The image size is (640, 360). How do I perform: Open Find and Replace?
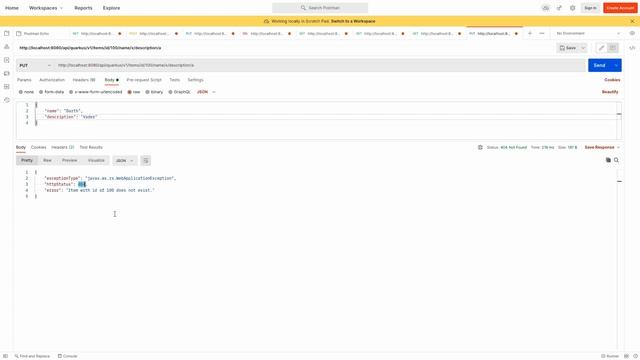pos(32,356)
